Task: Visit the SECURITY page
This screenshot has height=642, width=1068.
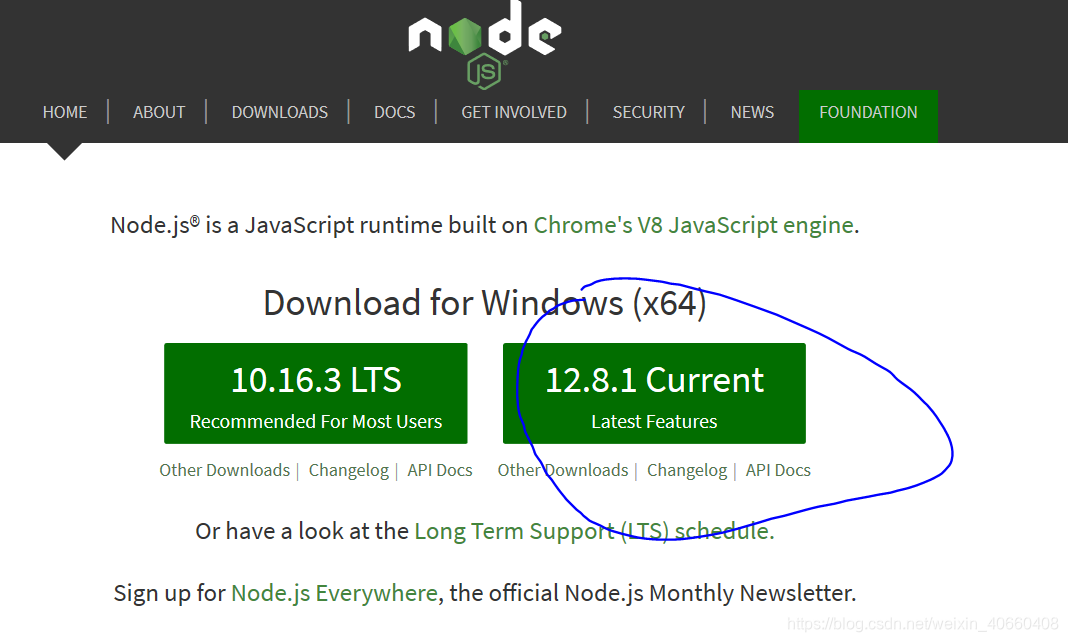Action: click(648, 112)
